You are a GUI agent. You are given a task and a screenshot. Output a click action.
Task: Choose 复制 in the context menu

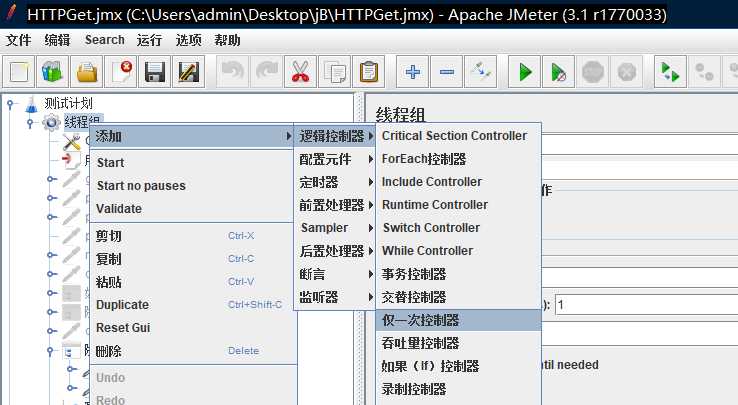[192, 259]
